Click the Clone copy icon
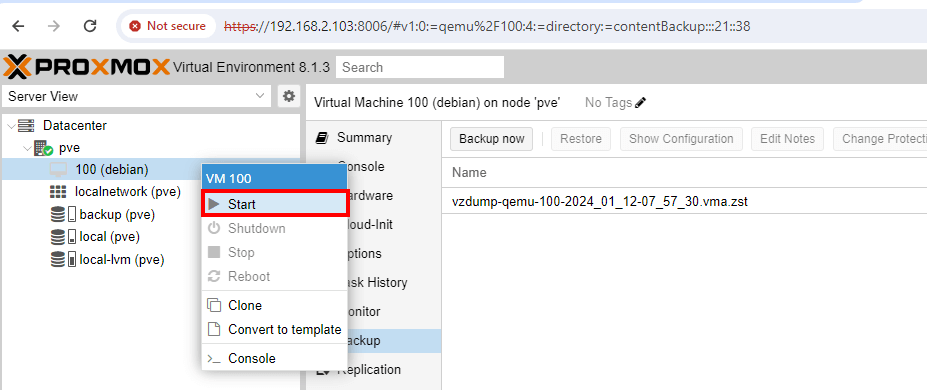This screenshot has width=927, height=390. 214,306
